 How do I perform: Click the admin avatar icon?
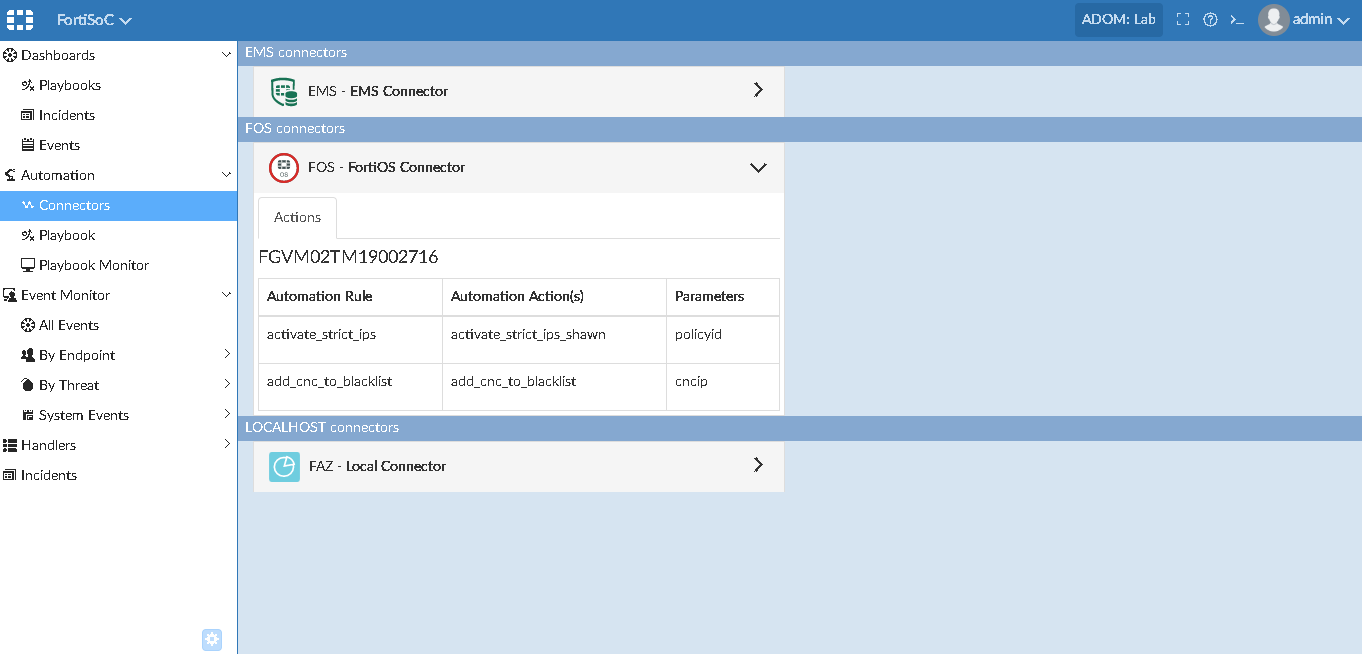coord(1273,19)
